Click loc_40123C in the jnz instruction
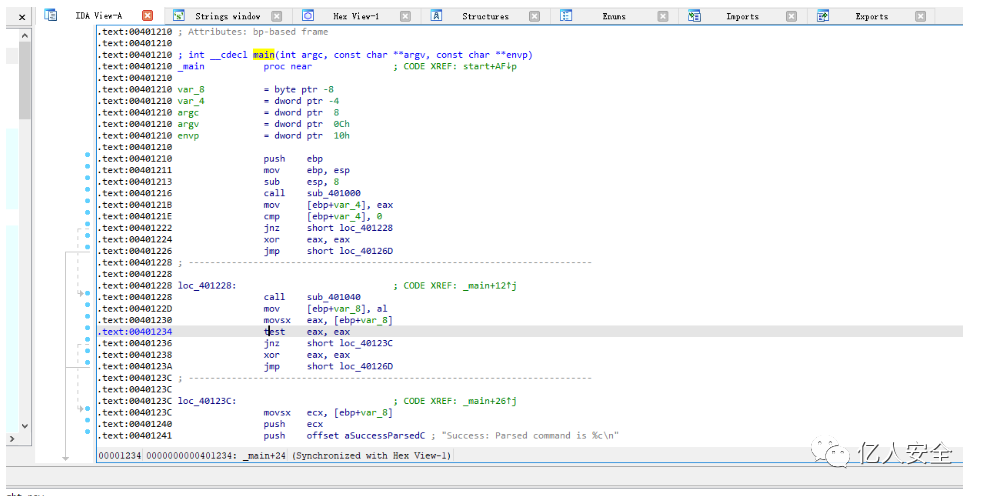Image resolution: width=984 pixels, height=496 pixels. click(366, 343)
